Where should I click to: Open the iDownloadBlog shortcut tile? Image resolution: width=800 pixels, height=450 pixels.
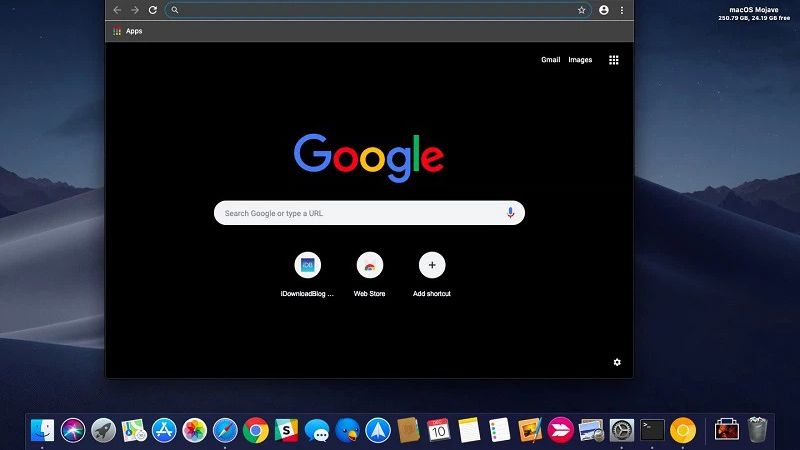[307, 265]
